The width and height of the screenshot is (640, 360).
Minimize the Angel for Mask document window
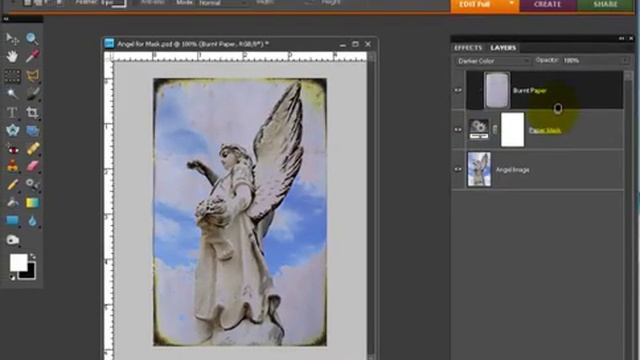pyautogui.click(x=343, y=44)
